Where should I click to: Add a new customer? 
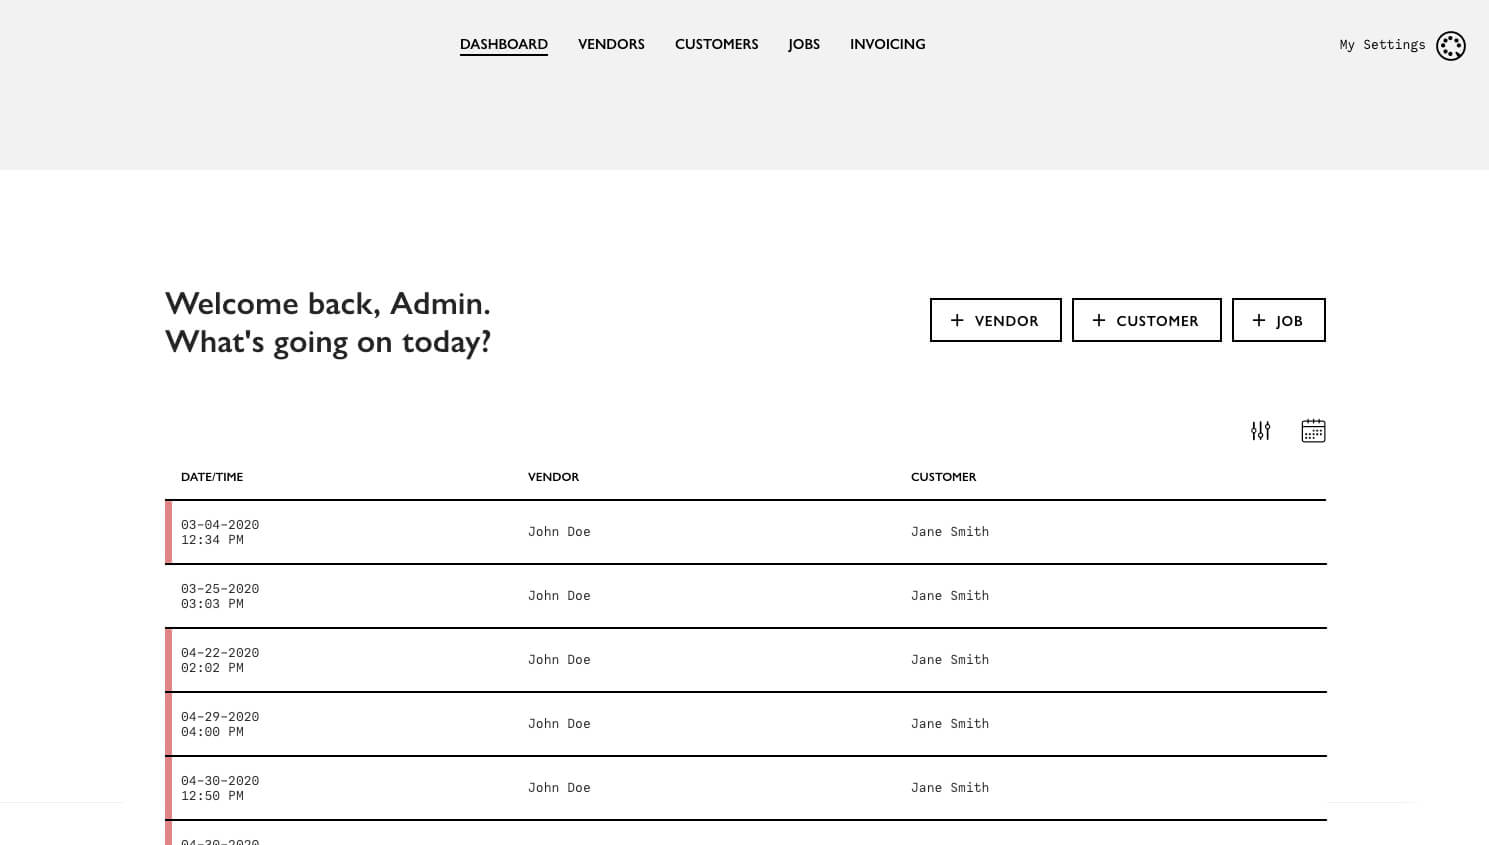(x=1147, y=320)
